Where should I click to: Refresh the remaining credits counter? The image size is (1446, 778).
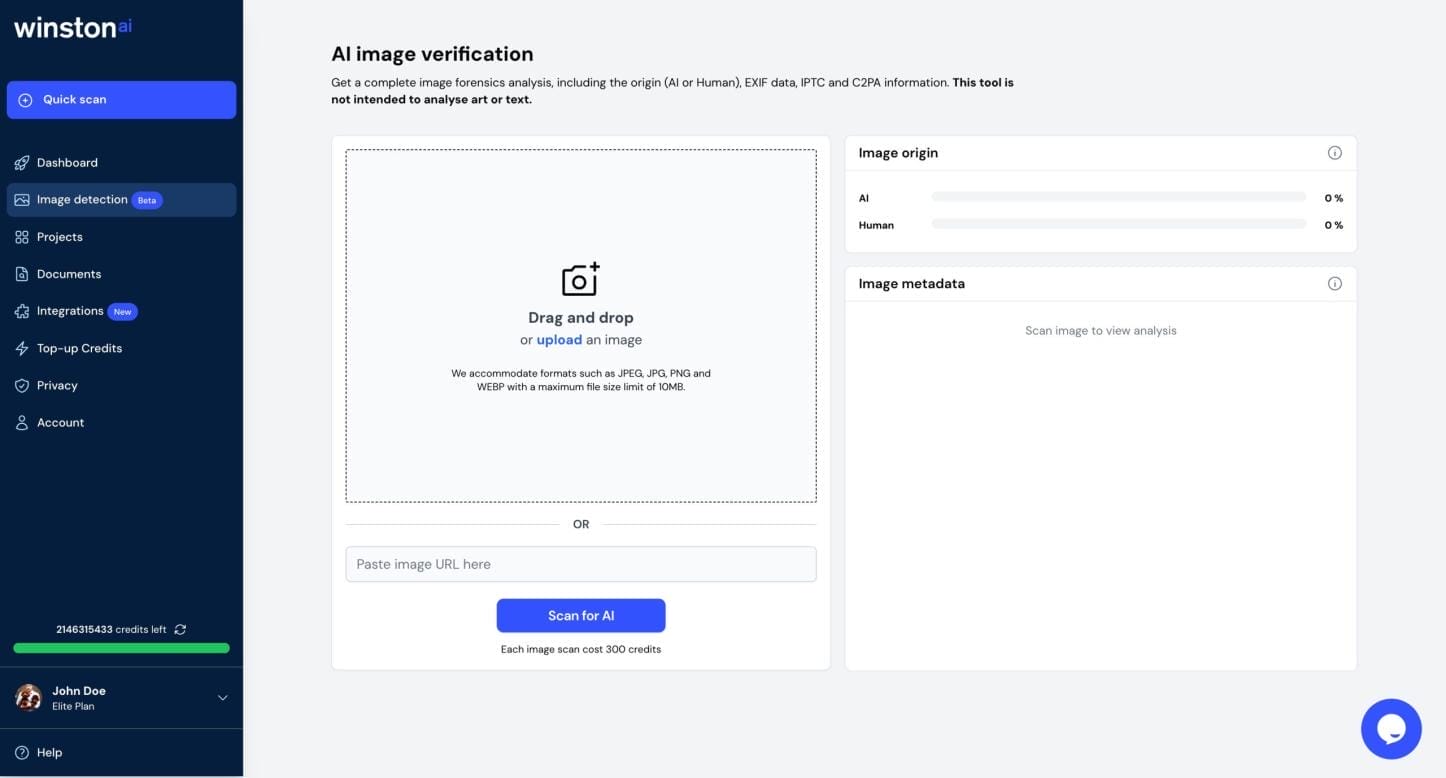[x=180, y=629]
